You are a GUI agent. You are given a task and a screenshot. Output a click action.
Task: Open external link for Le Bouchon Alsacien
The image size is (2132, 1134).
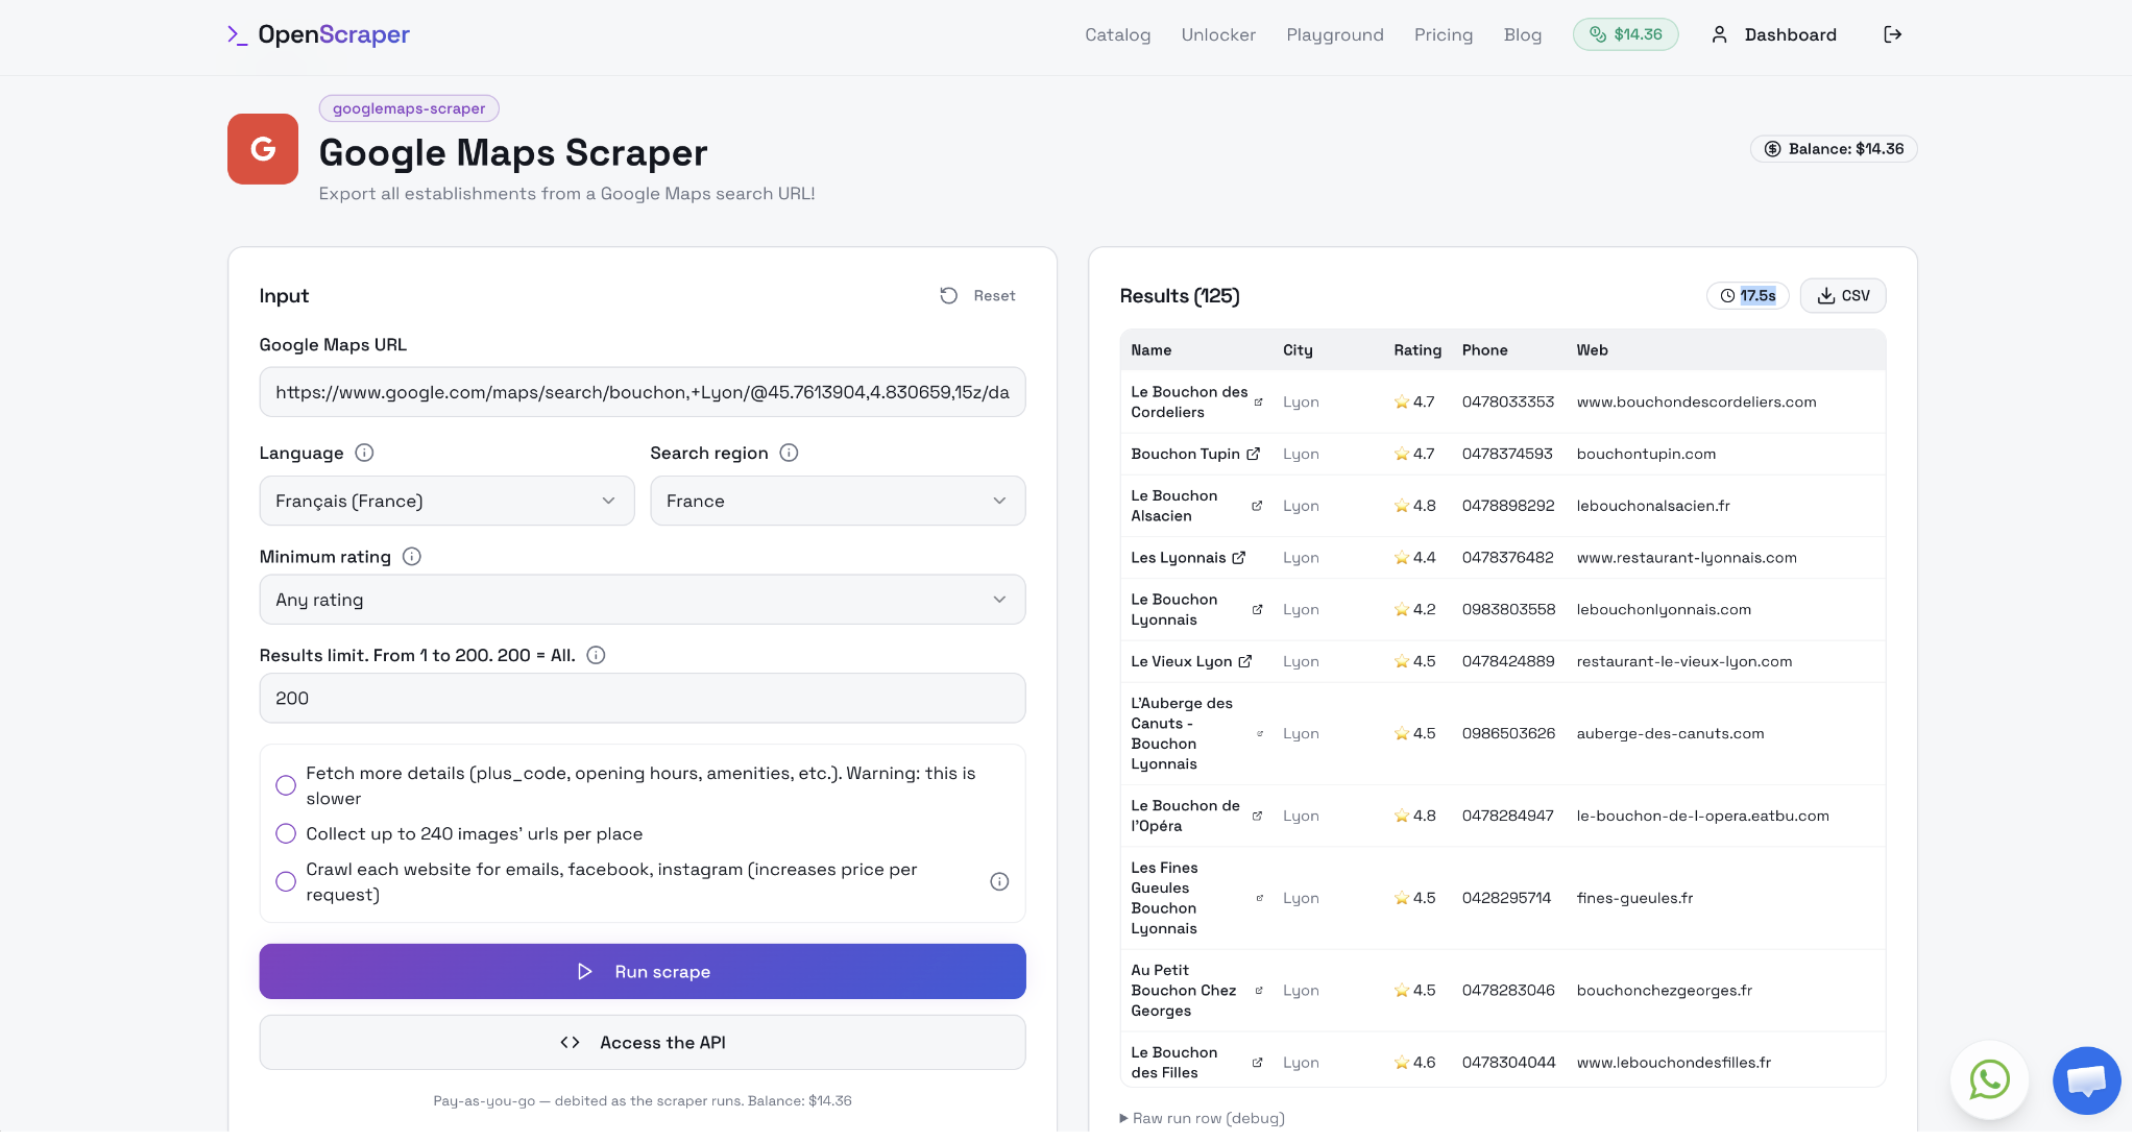[1257, 506]
